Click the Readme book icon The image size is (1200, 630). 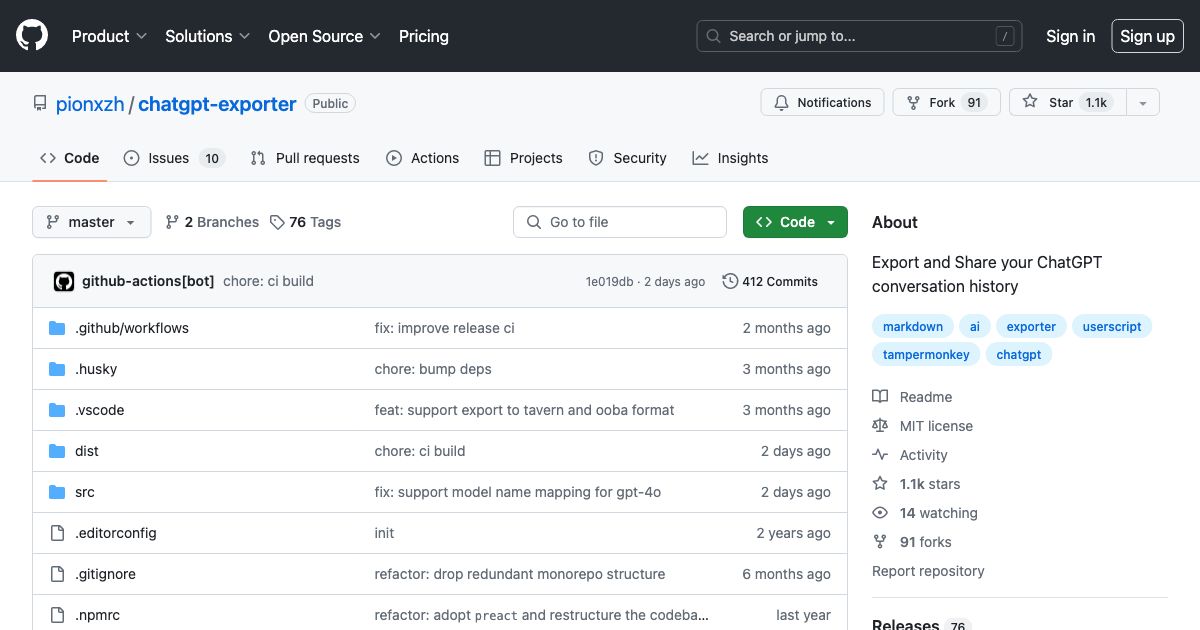click(x=880, y=396)
